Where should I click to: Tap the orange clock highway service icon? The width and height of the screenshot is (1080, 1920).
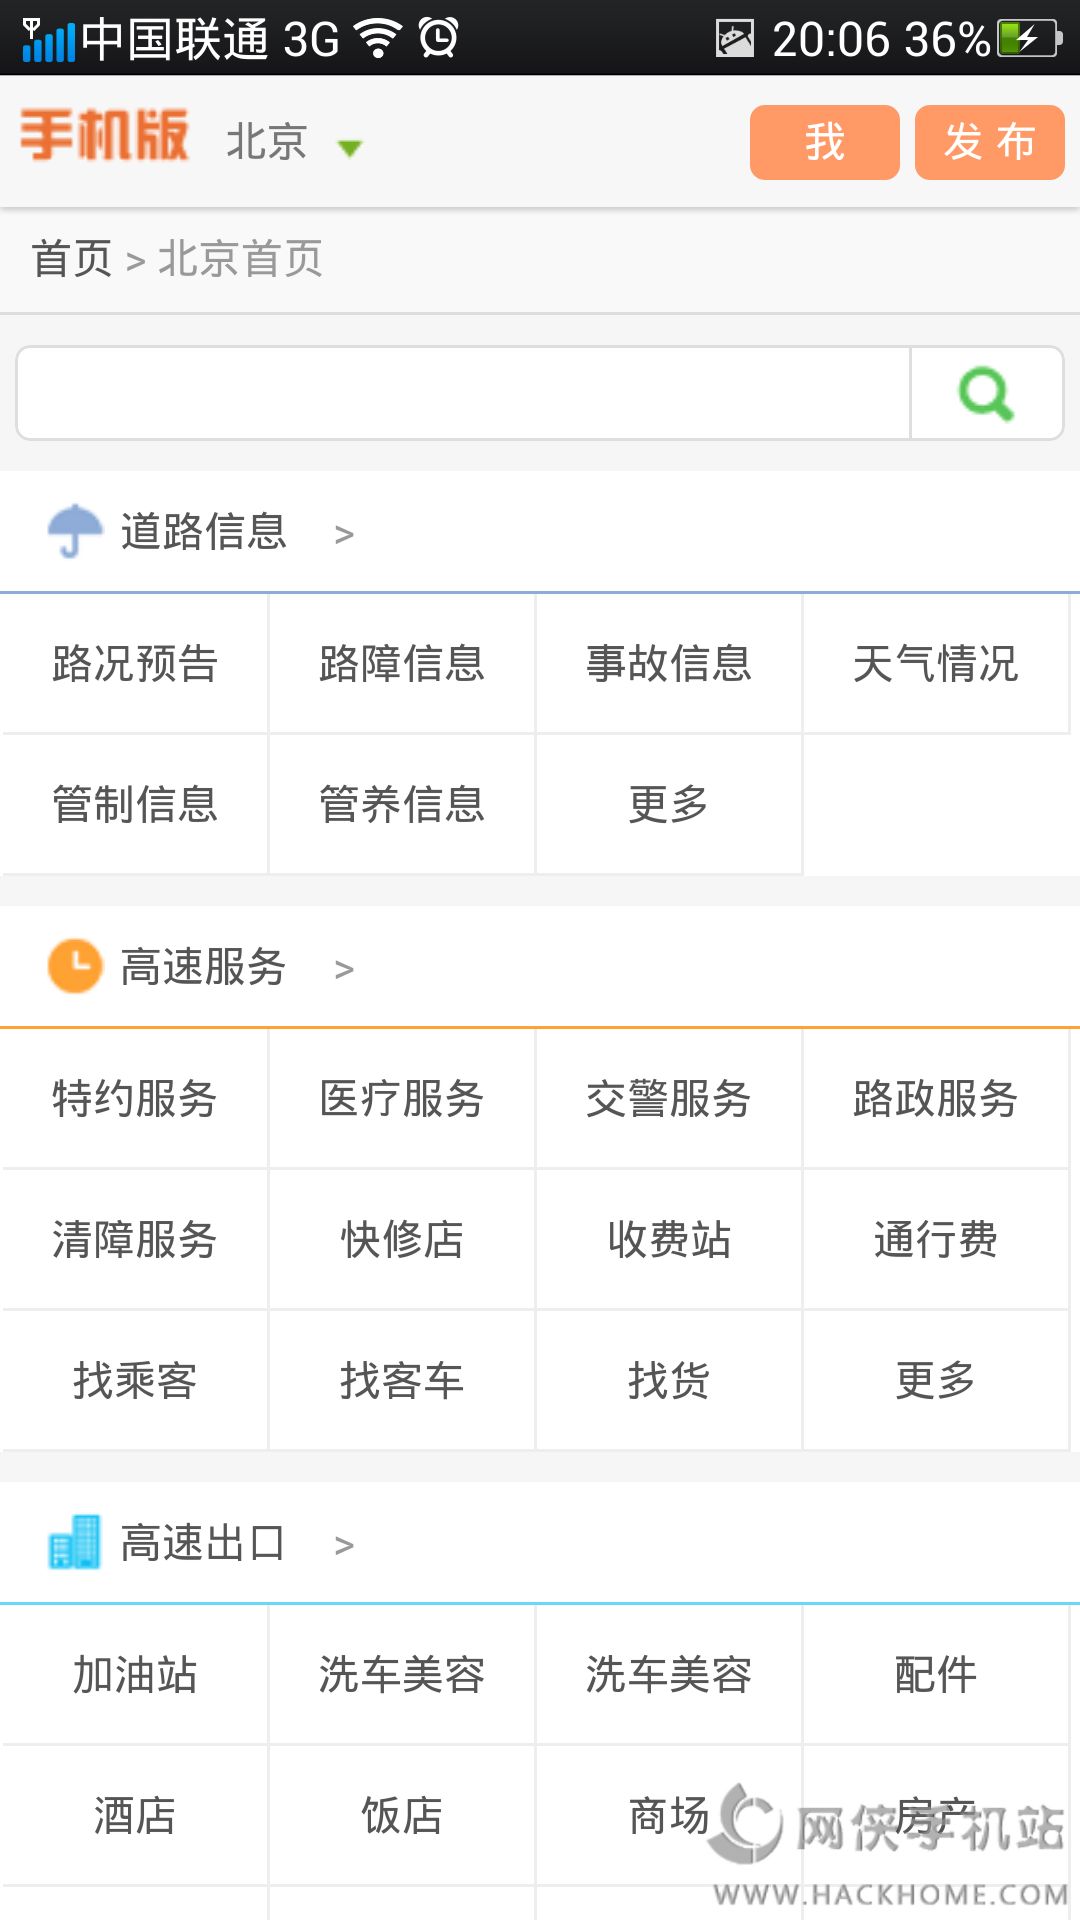[75, 966]
